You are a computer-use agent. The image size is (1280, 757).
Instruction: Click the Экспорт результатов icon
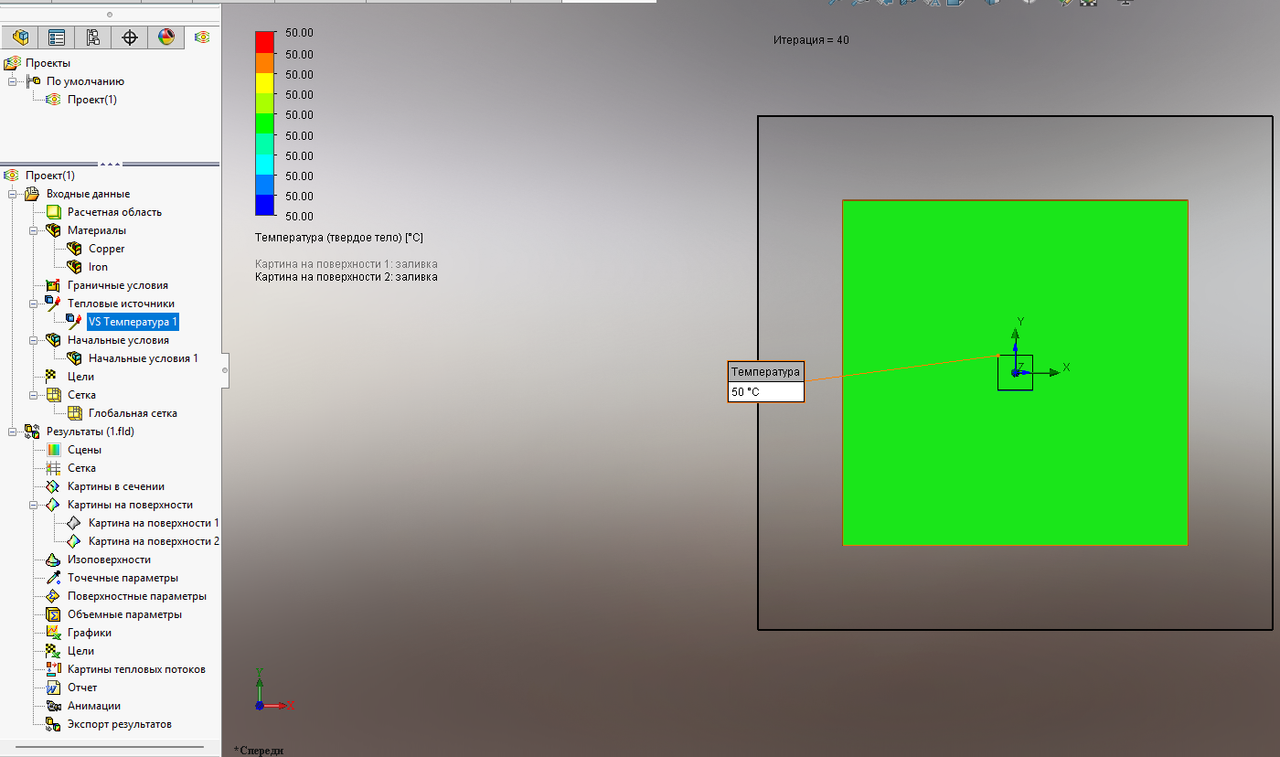54,724
